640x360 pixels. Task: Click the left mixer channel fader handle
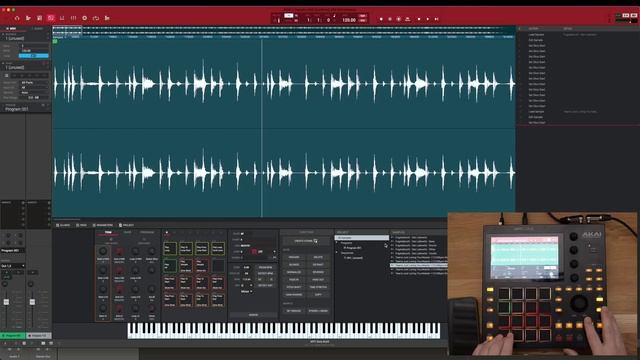6,302
